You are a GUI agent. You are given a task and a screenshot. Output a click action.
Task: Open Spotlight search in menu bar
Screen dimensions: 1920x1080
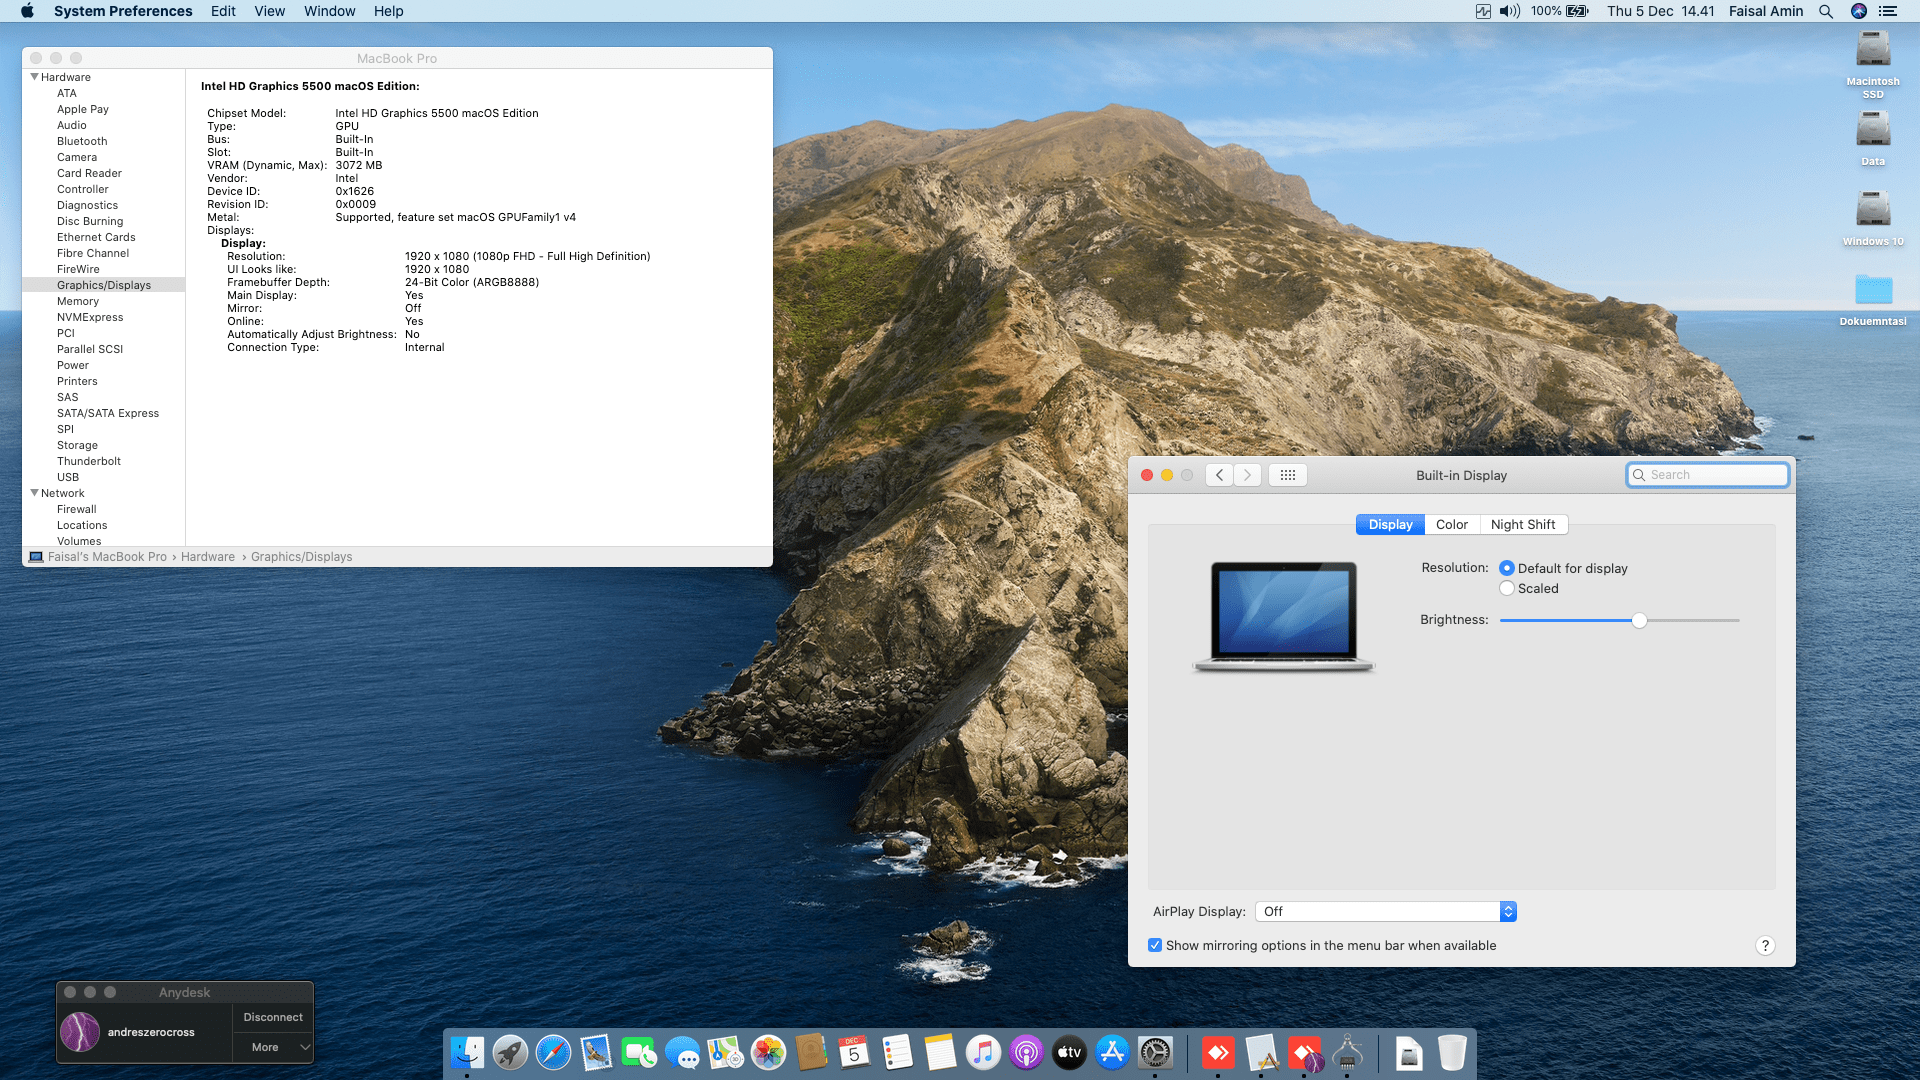(1825, 11)
